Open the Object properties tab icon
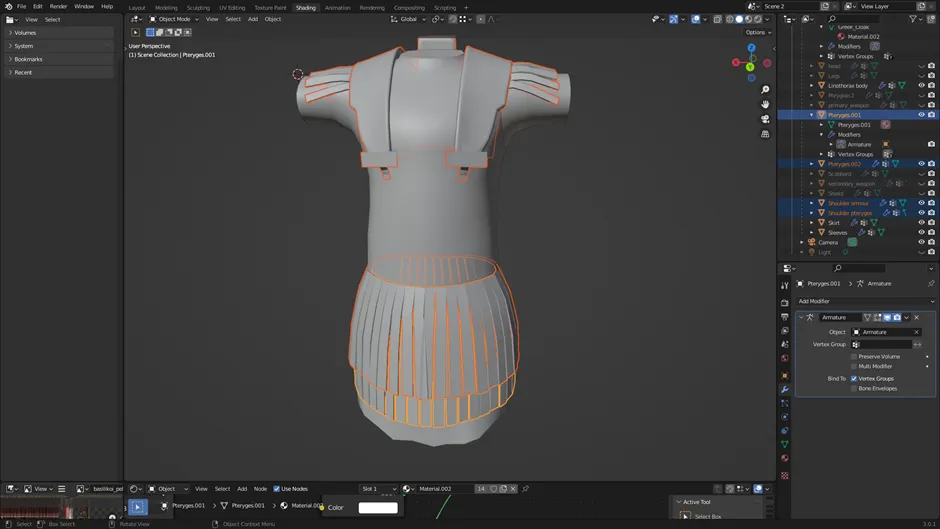The width and height of the screenshot is (940, 529). tap(785, 376)
